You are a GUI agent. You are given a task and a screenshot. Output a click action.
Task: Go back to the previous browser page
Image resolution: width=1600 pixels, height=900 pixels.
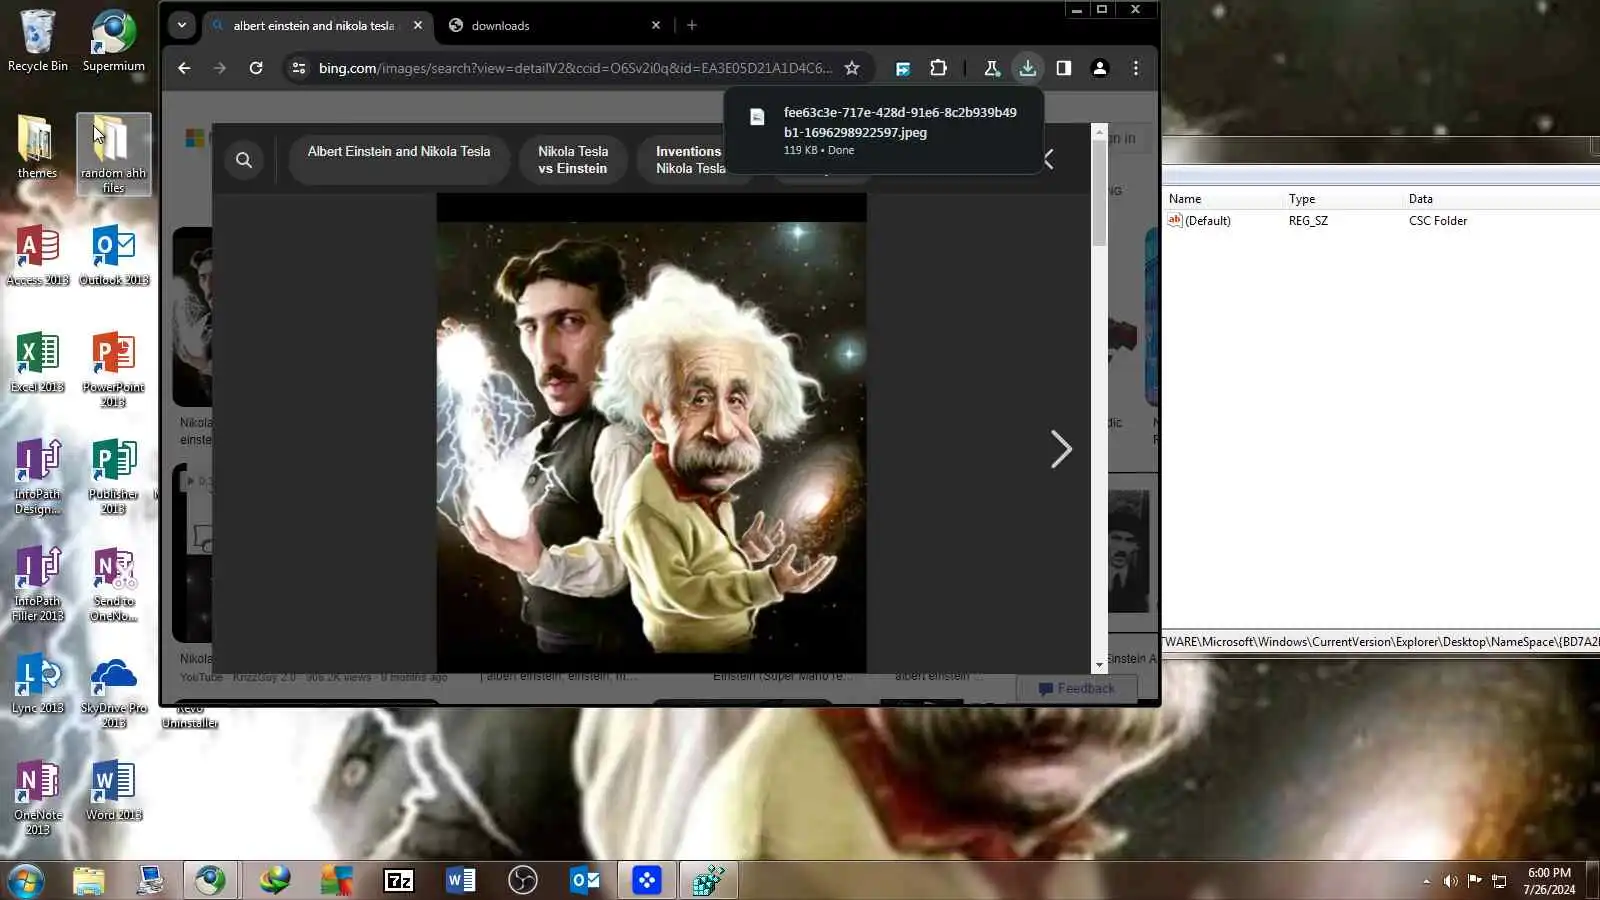(x=184, y=68)
